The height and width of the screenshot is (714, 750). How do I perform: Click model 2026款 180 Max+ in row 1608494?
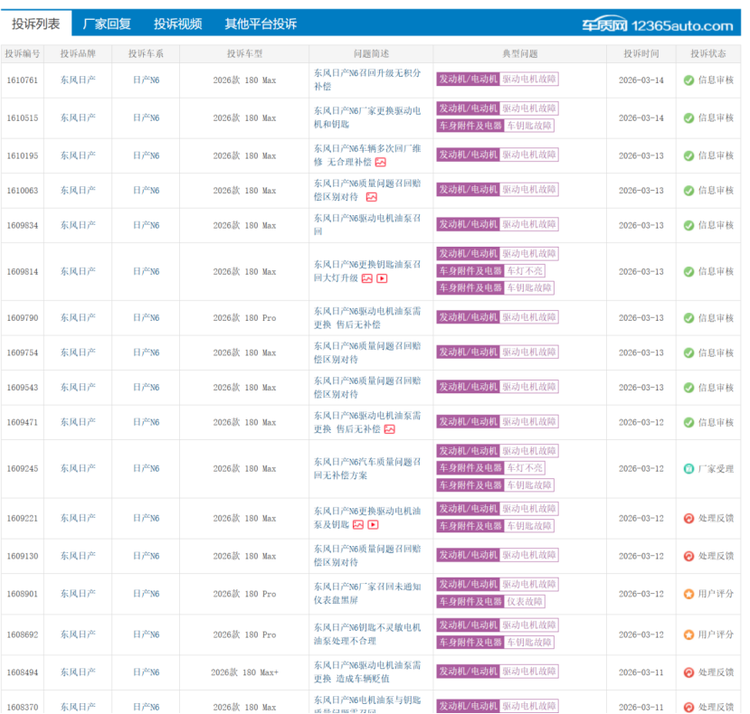(x=244, y=672)
